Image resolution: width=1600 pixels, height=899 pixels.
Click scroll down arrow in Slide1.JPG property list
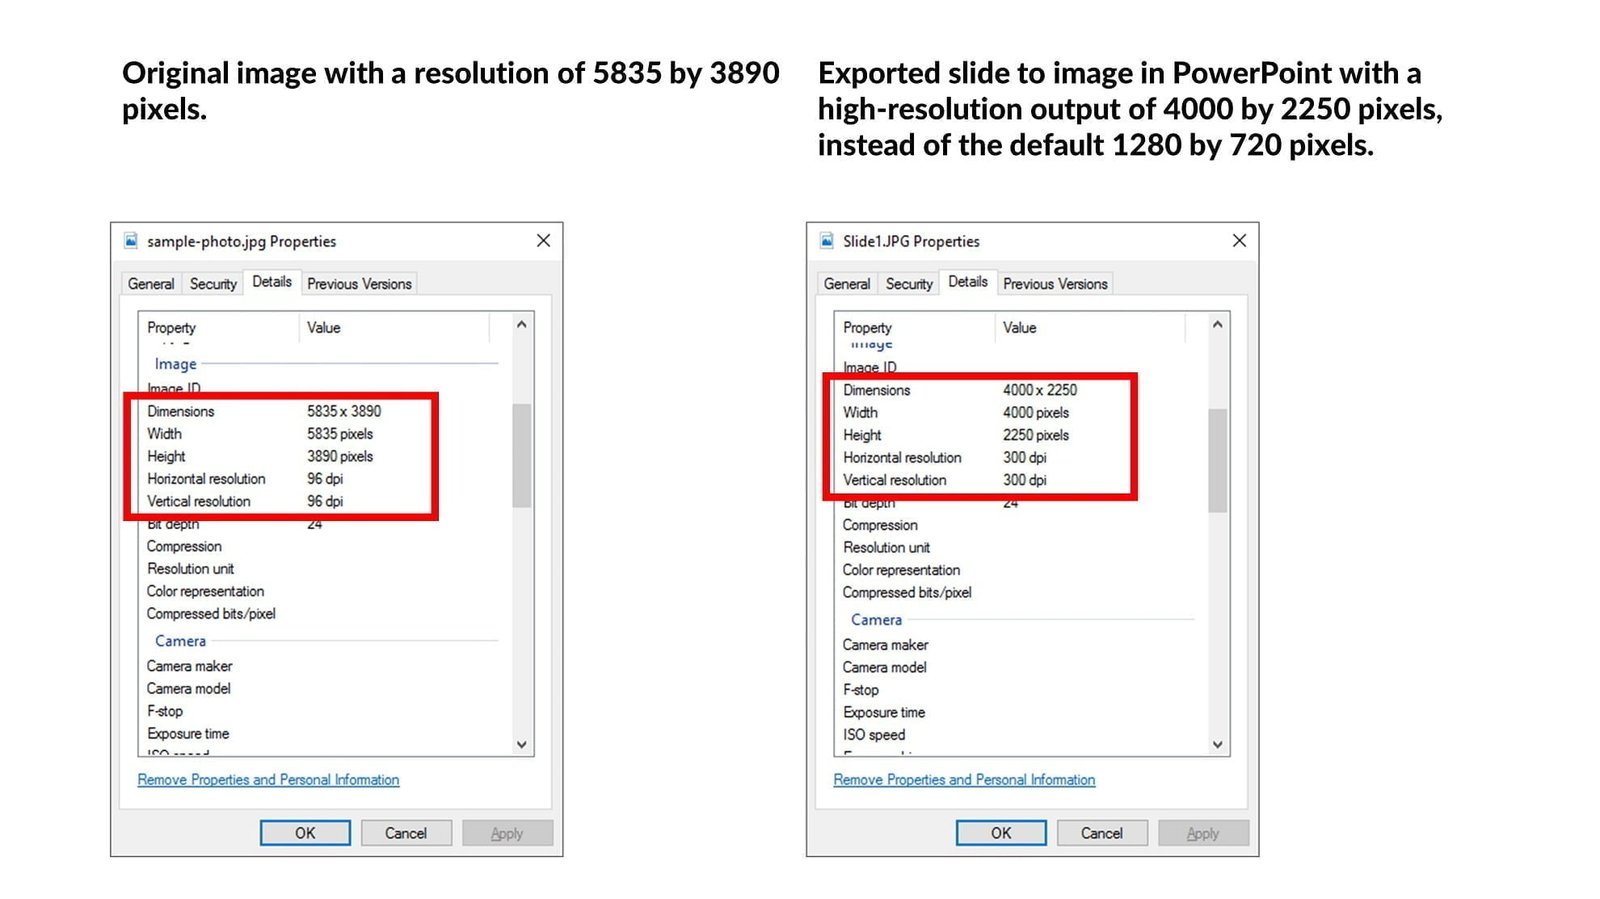1217,744
